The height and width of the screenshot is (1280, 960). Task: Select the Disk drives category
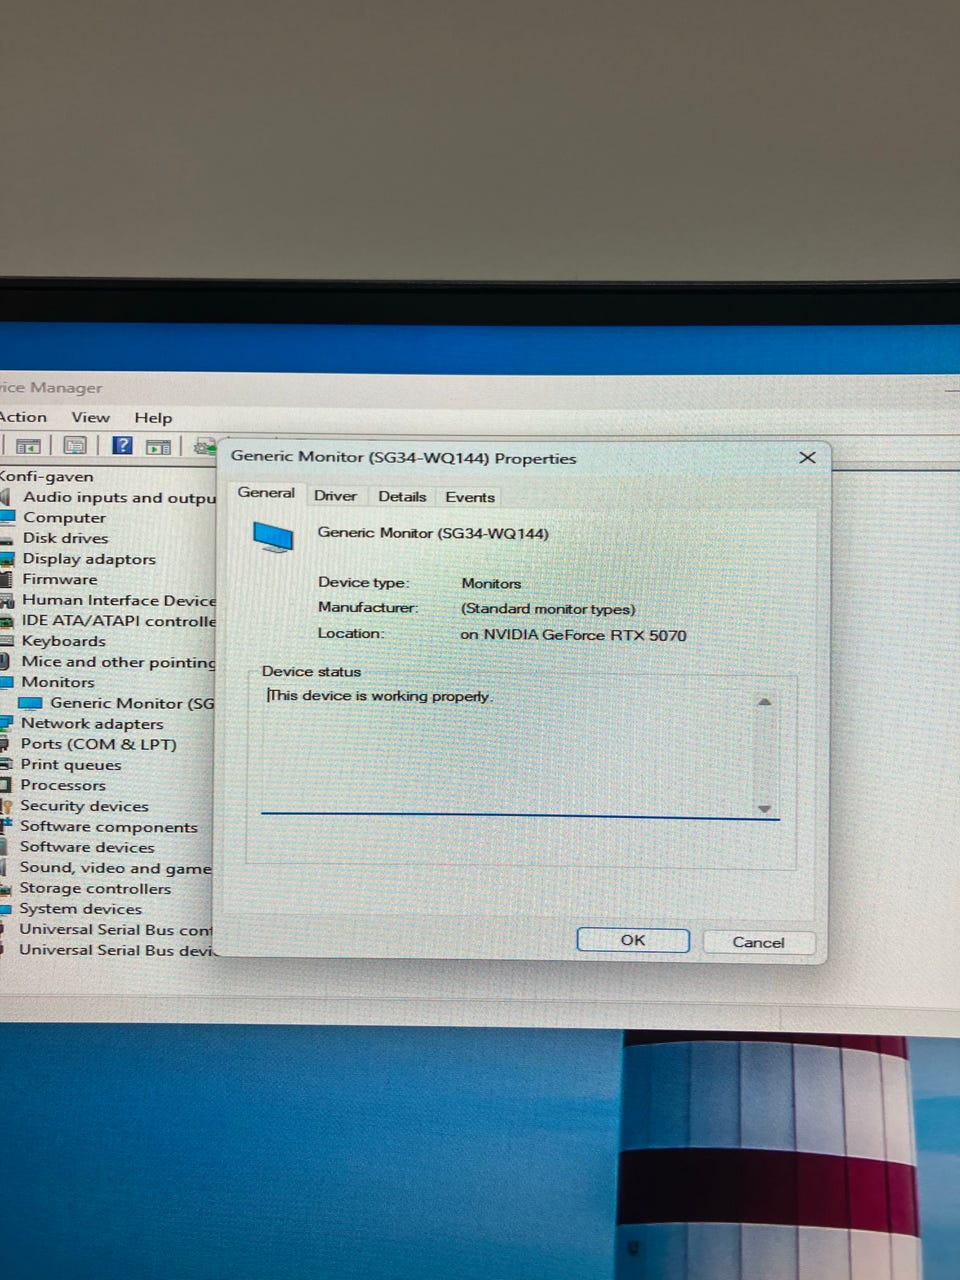click(65, 538)
